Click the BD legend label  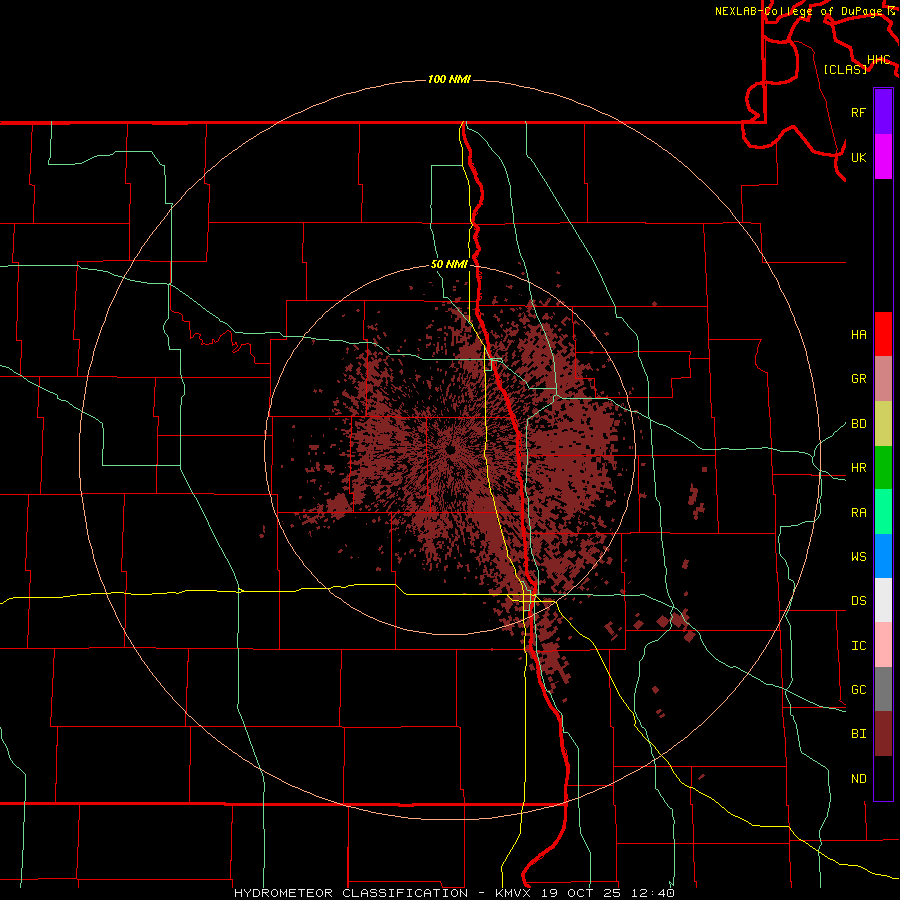(858, 423)
